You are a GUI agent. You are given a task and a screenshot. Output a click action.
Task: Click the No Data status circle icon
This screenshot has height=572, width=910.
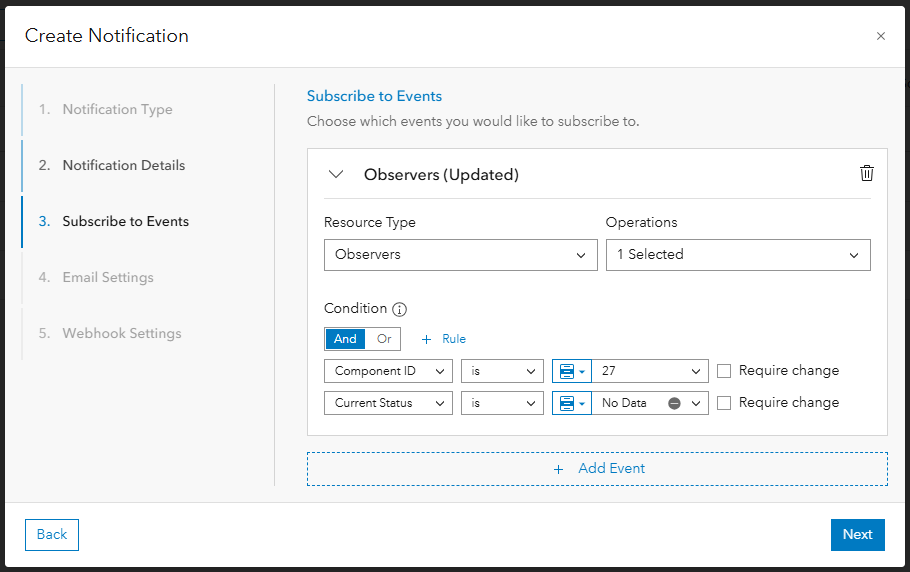tap(674, 403)
